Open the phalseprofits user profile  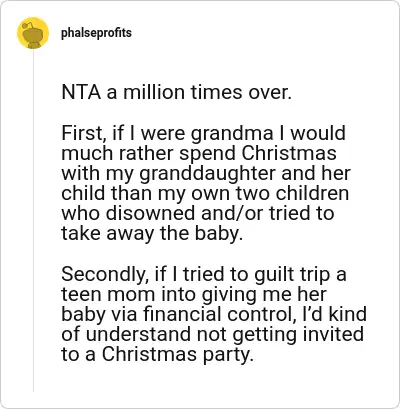96,33
